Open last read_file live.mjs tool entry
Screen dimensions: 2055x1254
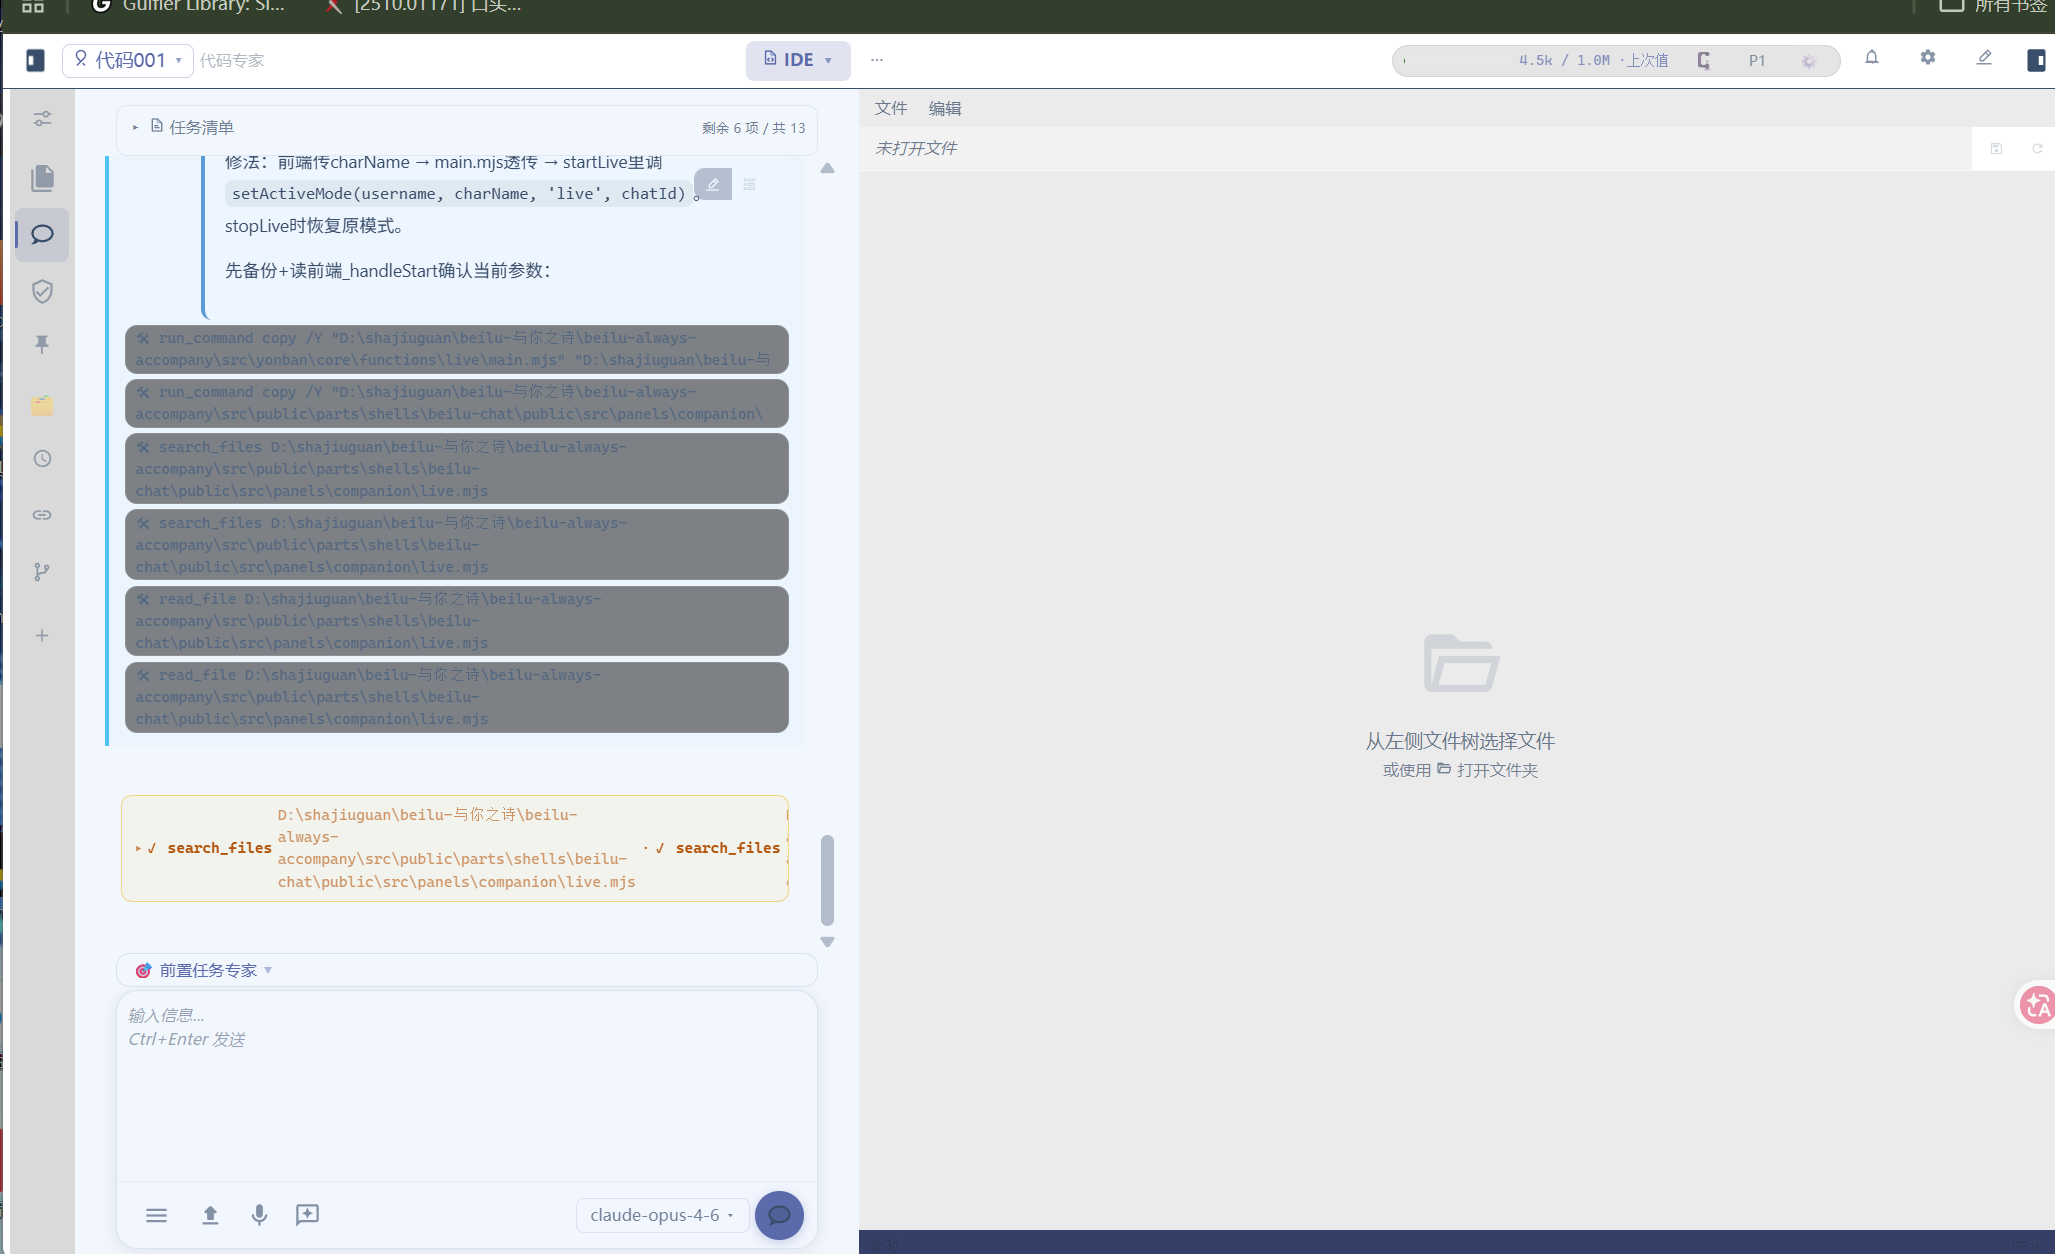pyautogui.click(x=457, y=696)
